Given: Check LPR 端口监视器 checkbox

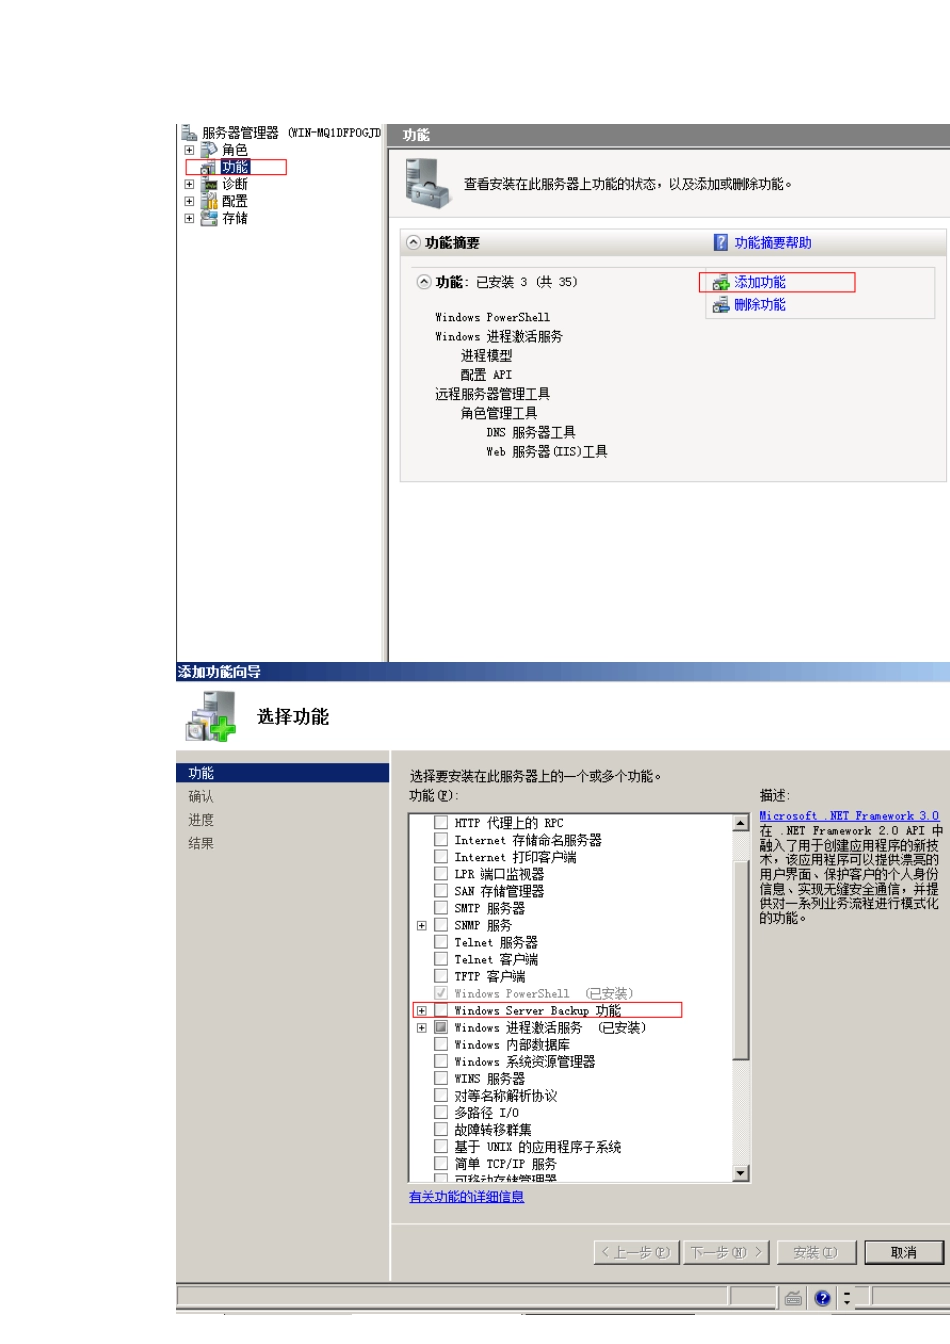Looking at the screenshot, I should coord(441,873).
